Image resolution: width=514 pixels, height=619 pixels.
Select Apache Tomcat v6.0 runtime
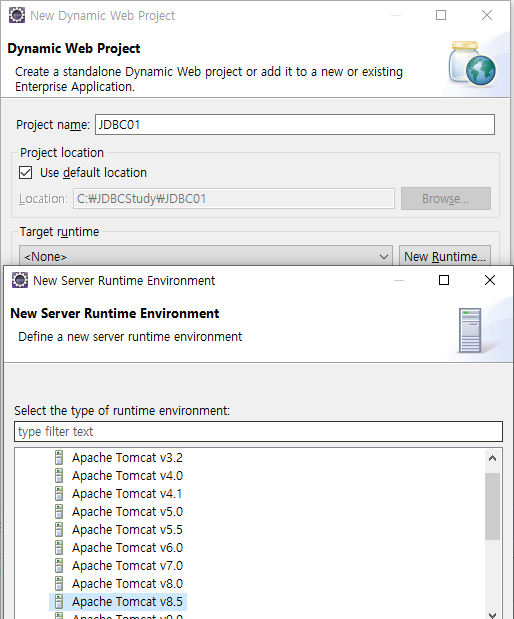(127, 548)
